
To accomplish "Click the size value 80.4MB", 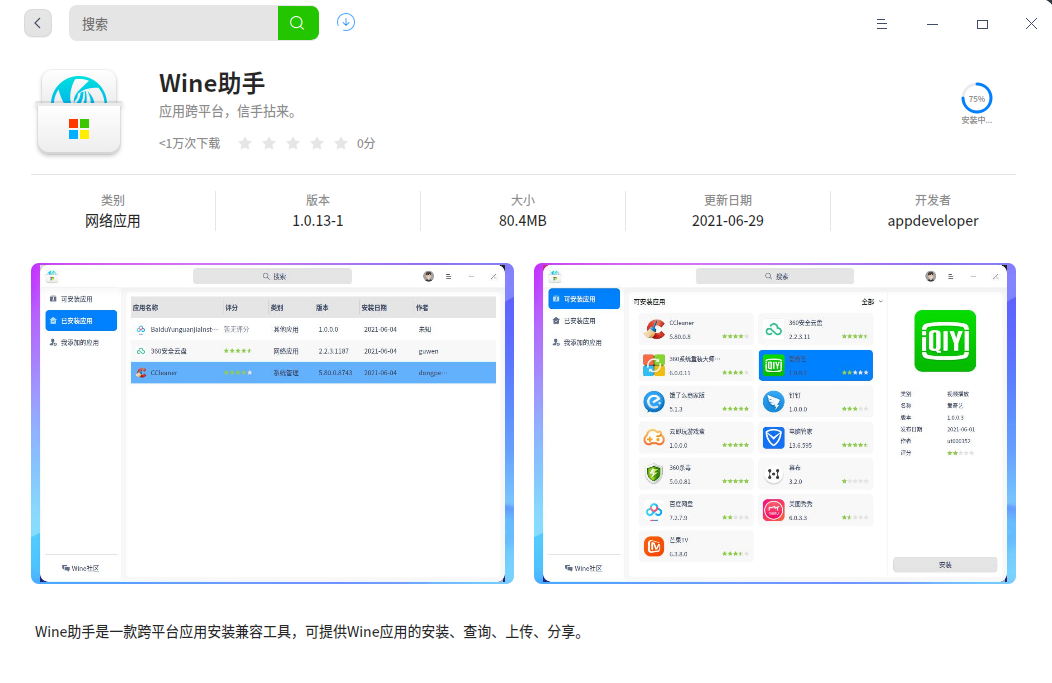I will 523,221.
